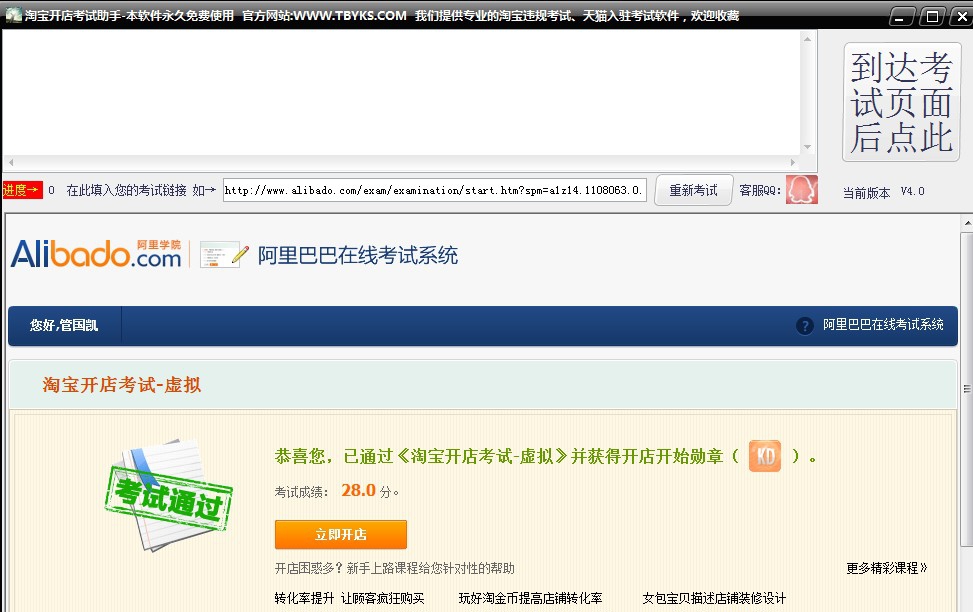Open the 转化率提升 让顾客疯狂购买 course link
Image resolution: width=973 pixels, height=612 pixels.
click(x=349, y=598)
